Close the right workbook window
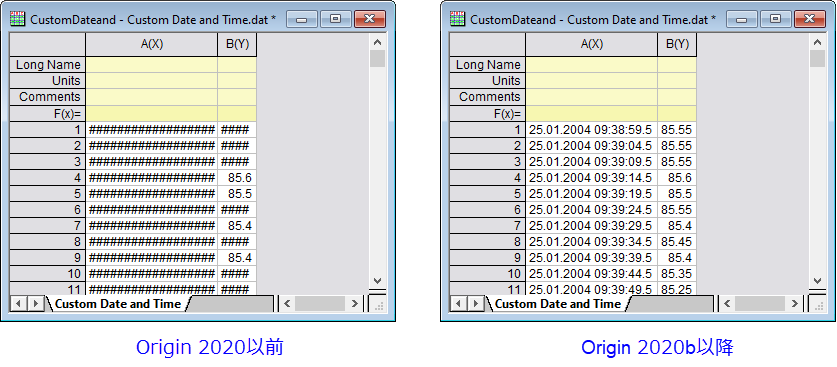 [809, 19]
